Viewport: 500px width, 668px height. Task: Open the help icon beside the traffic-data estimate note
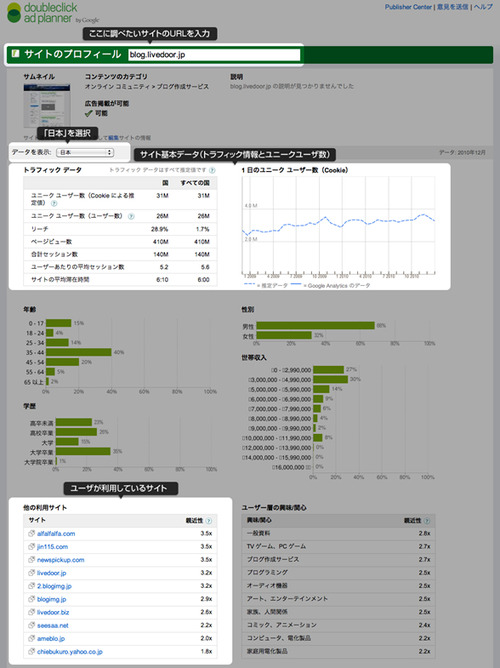click(x=212, y=170)
